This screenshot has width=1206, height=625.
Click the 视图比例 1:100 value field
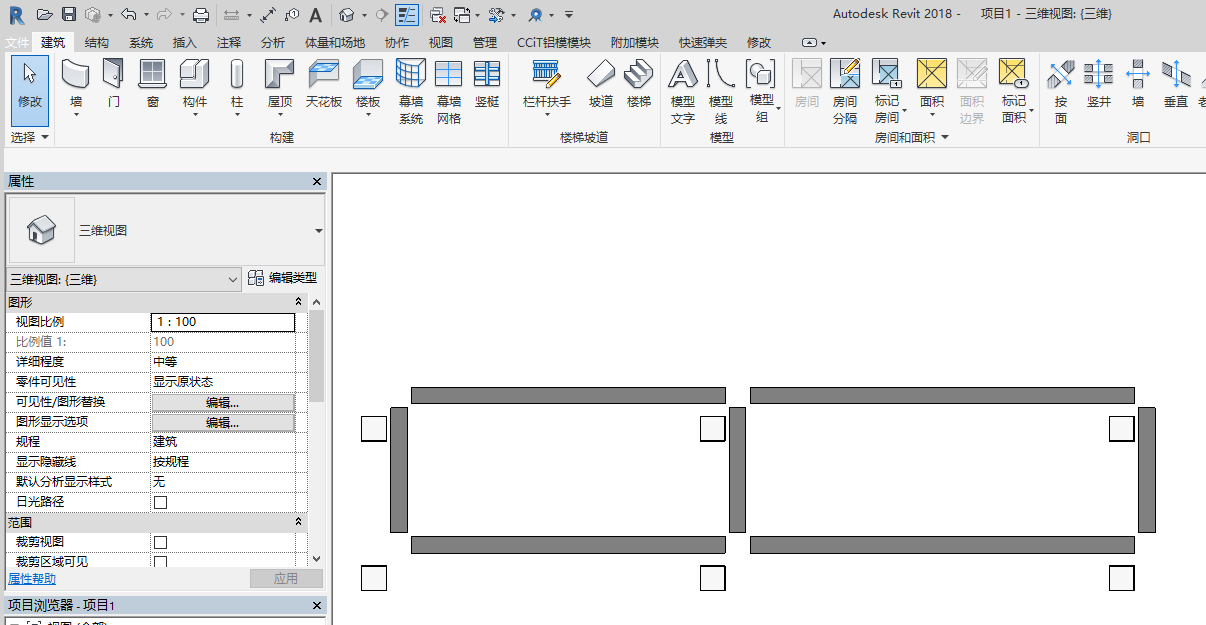[x=223, y=322]
